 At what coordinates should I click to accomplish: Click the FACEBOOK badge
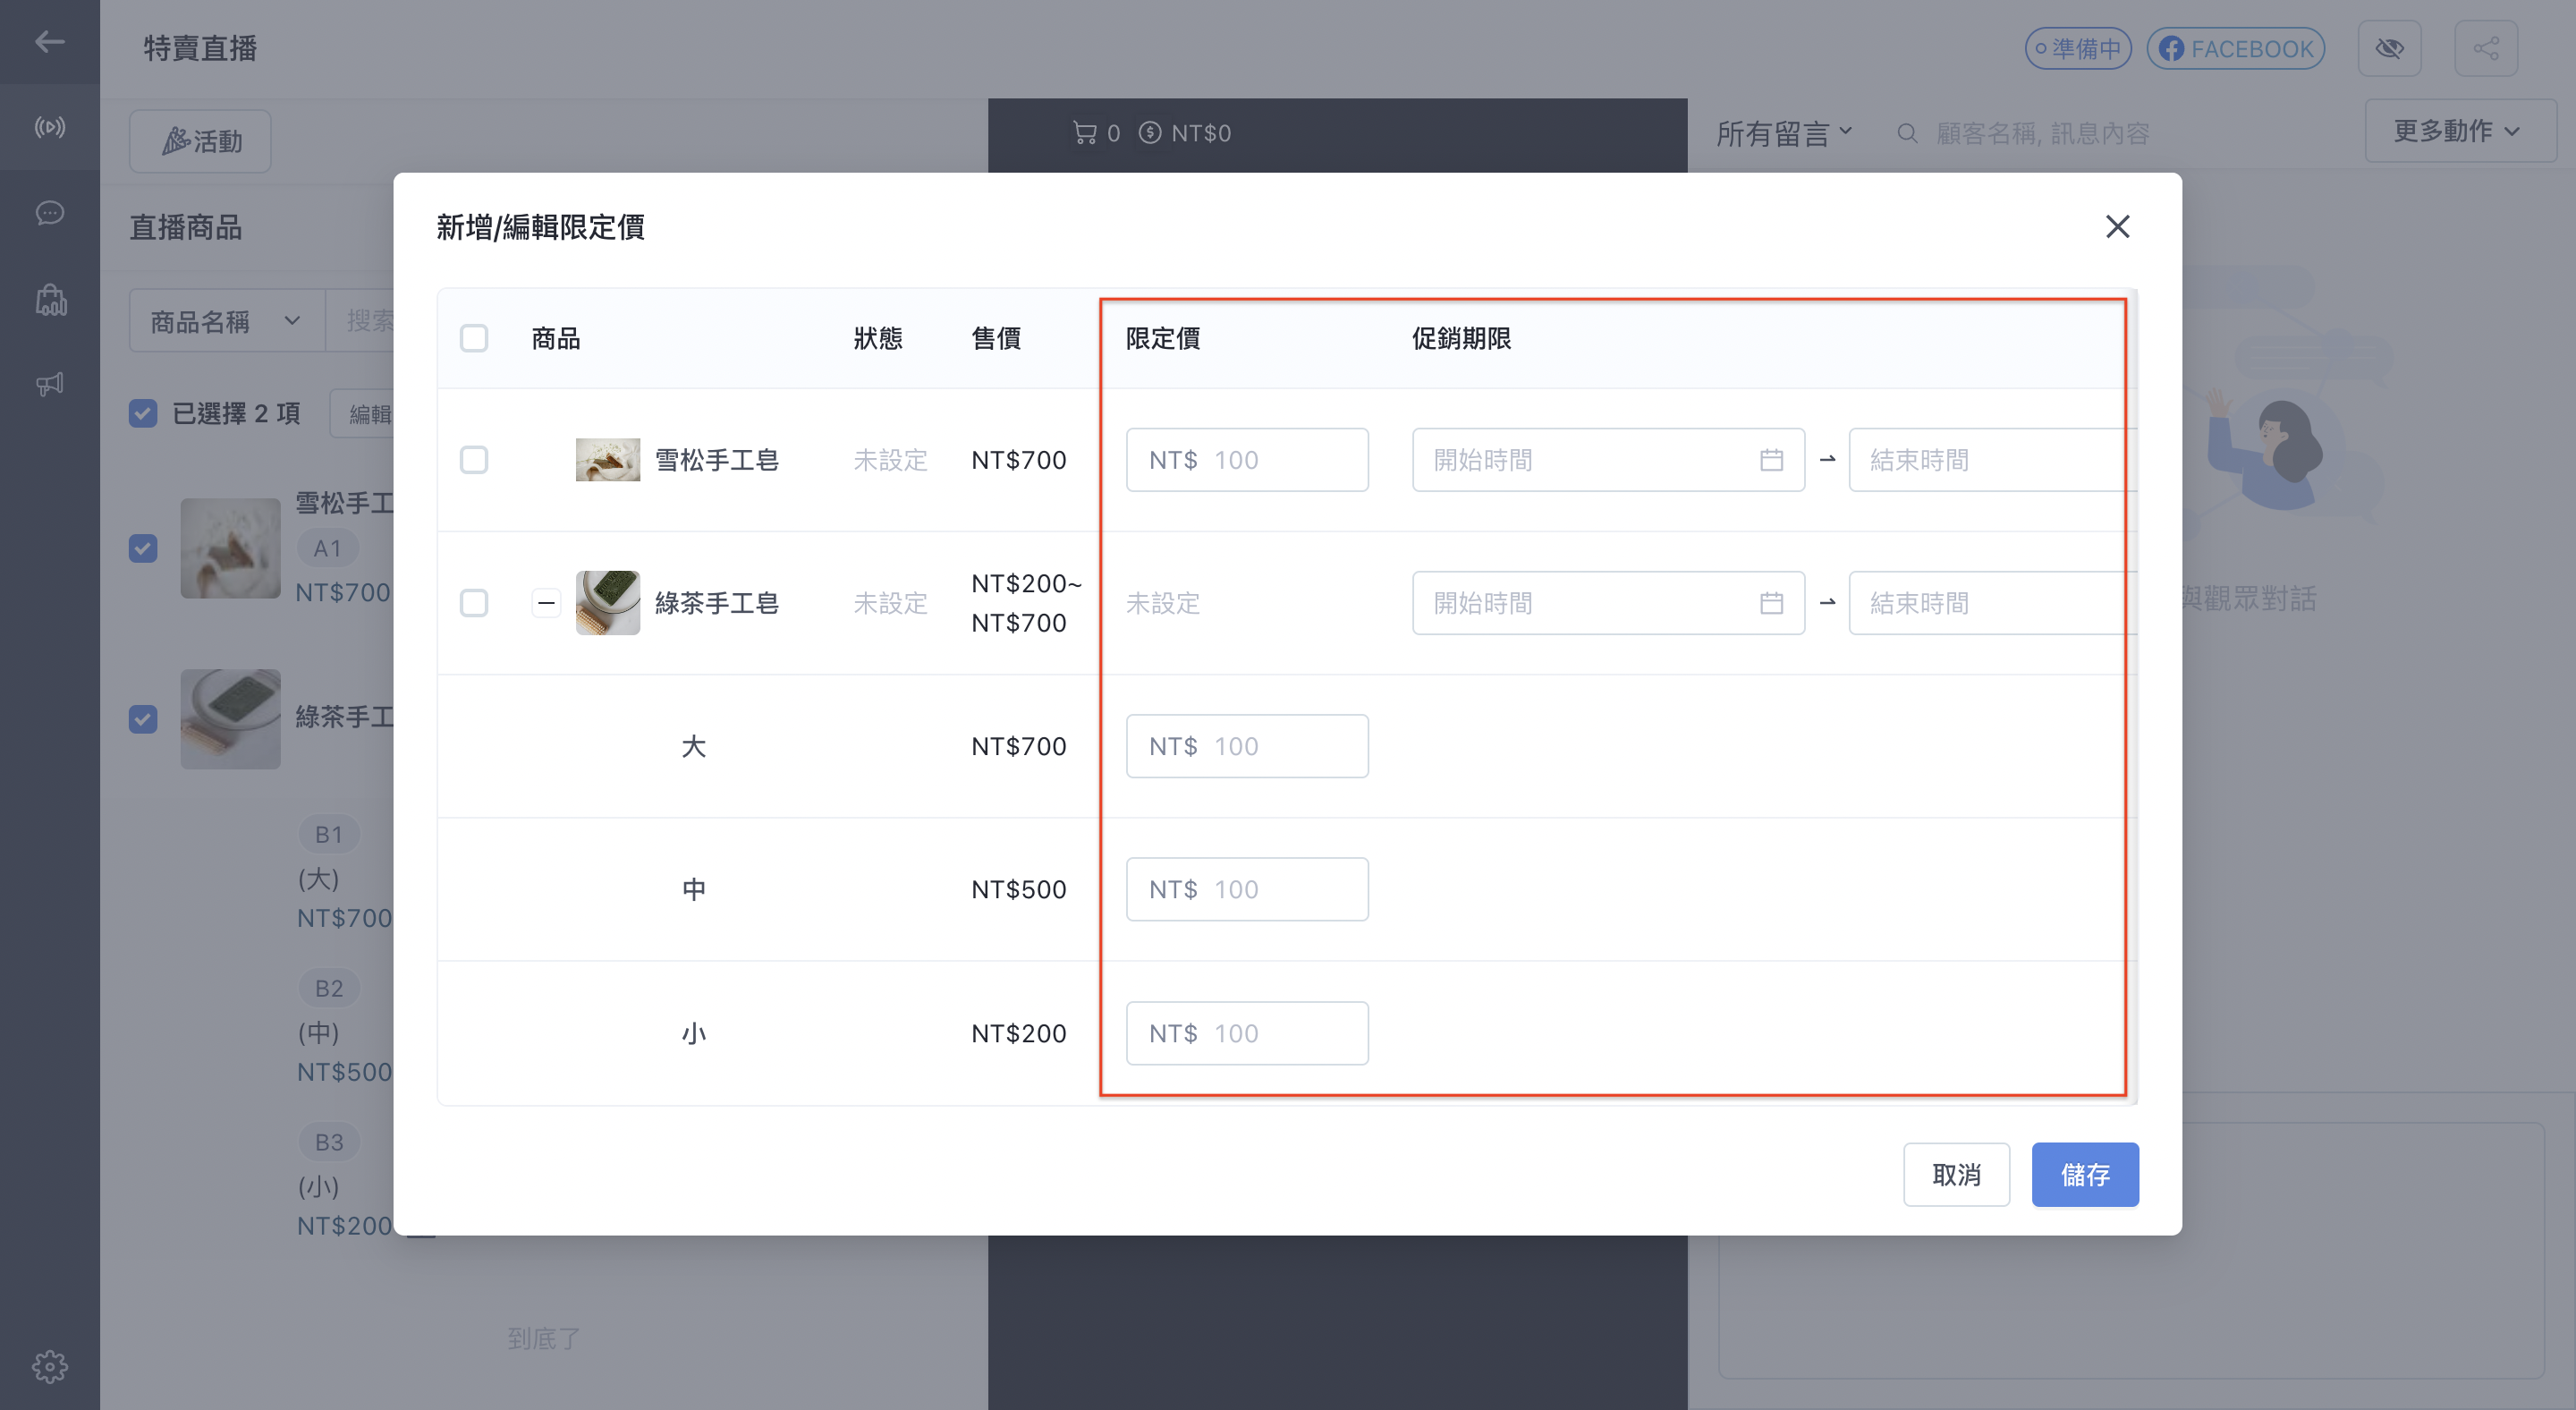[2235, 48]
